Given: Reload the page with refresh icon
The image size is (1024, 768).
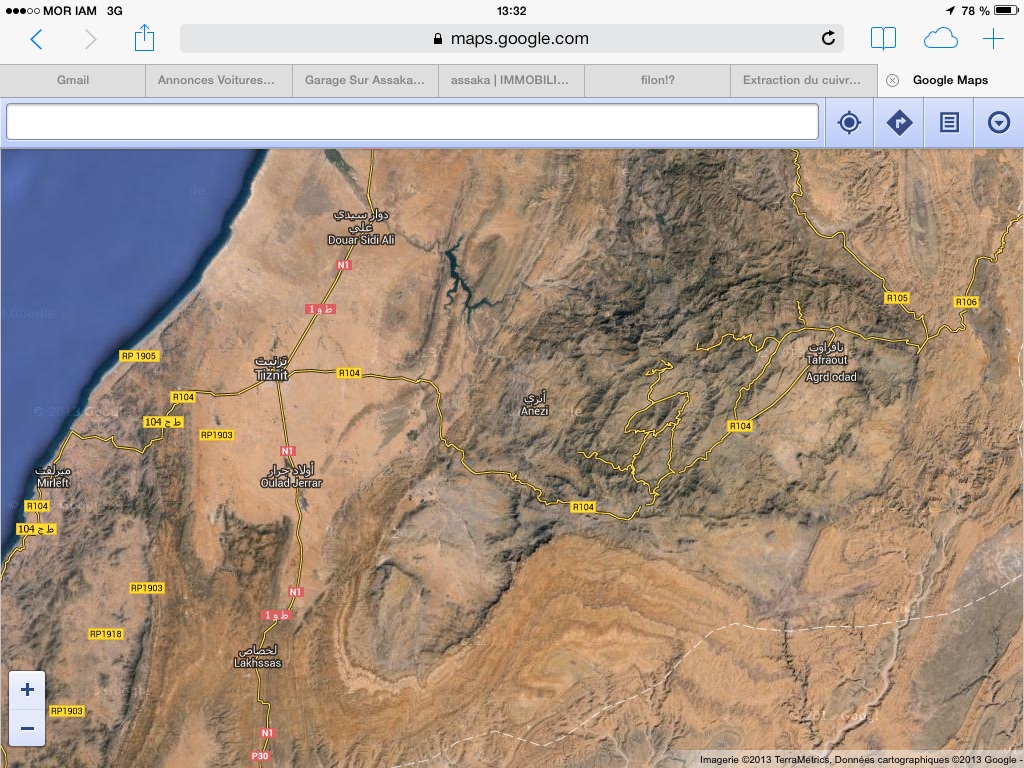Looking at the screenshot, I should [828, 39].
